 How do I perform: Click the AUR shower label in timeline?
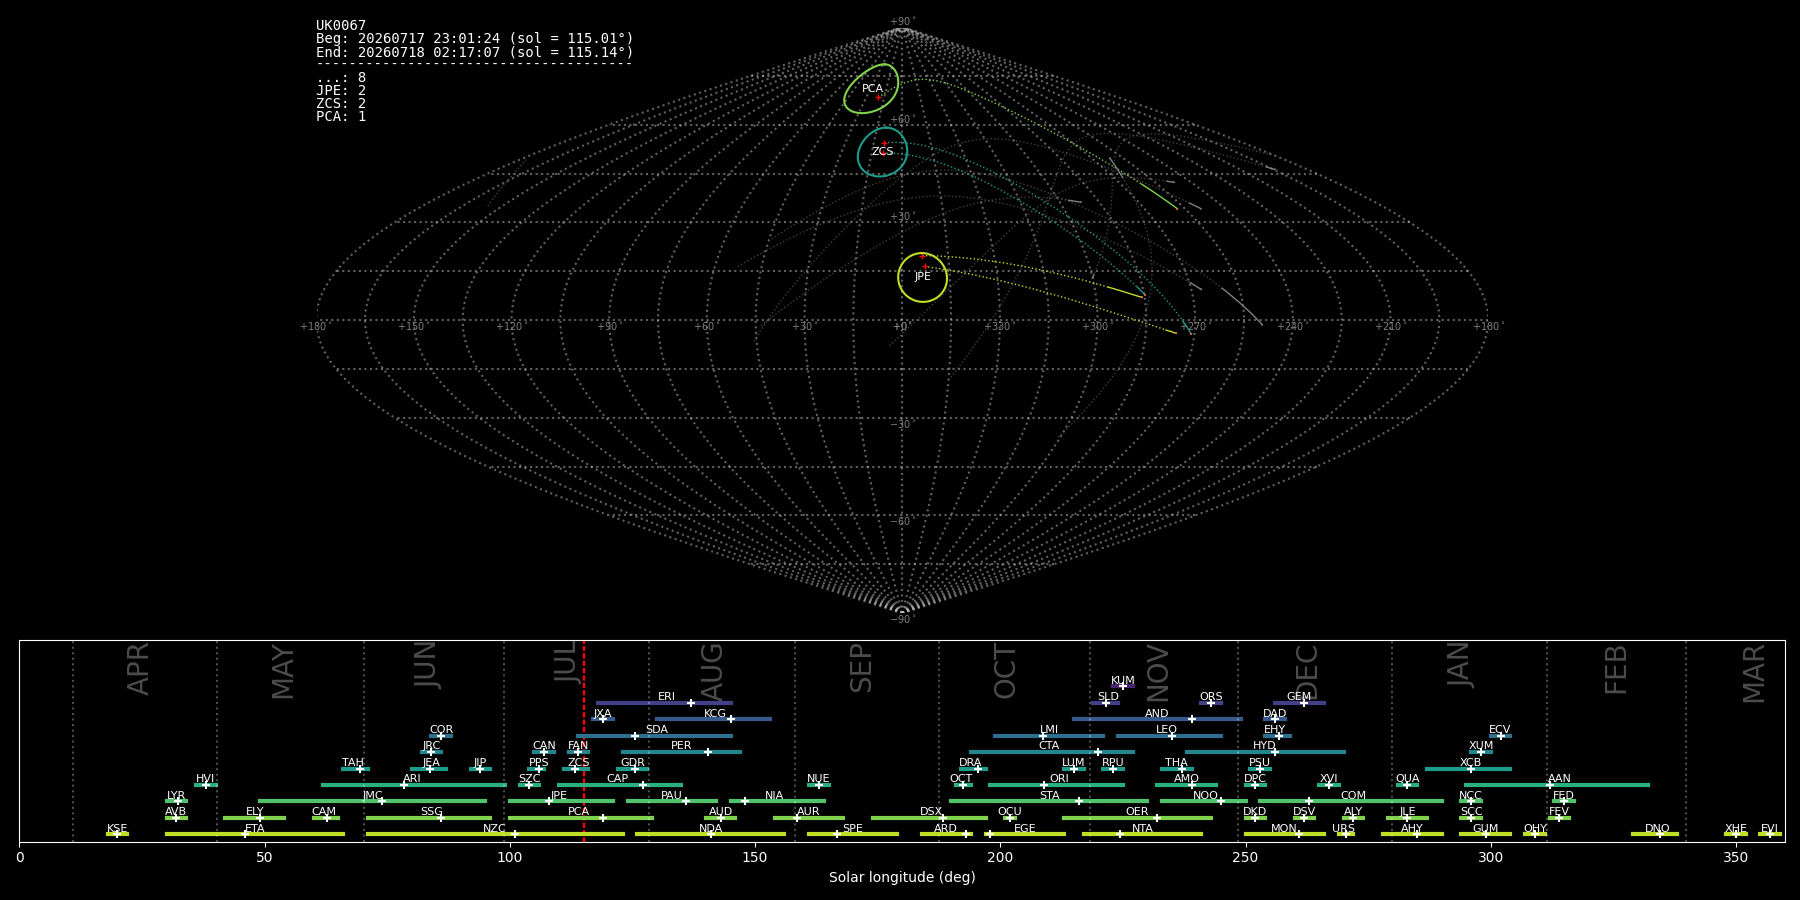pyautogui.click(x=808, y=812)
